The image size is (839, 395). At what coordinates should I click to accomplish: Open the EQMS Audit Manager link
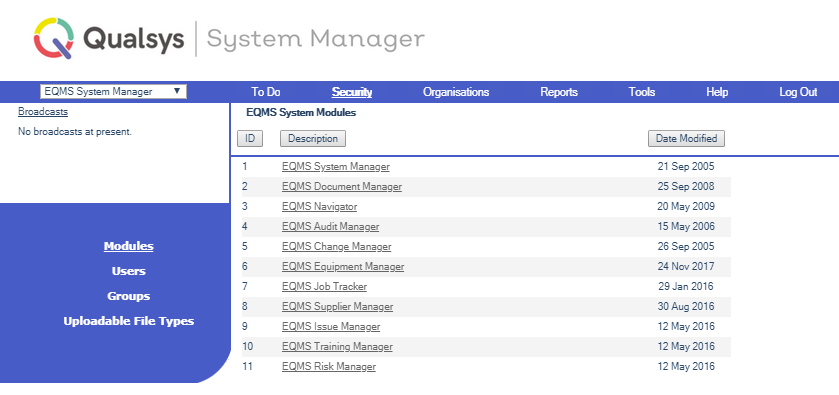(330, 226)
